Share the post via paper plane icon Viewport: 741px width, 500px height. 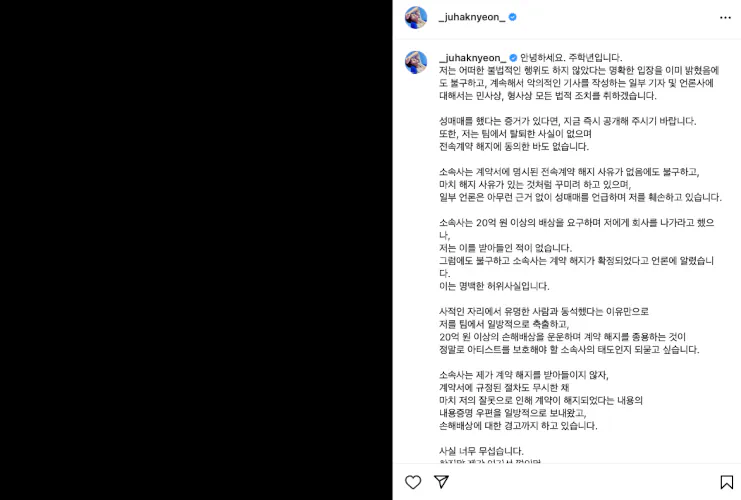pos(441,482)
